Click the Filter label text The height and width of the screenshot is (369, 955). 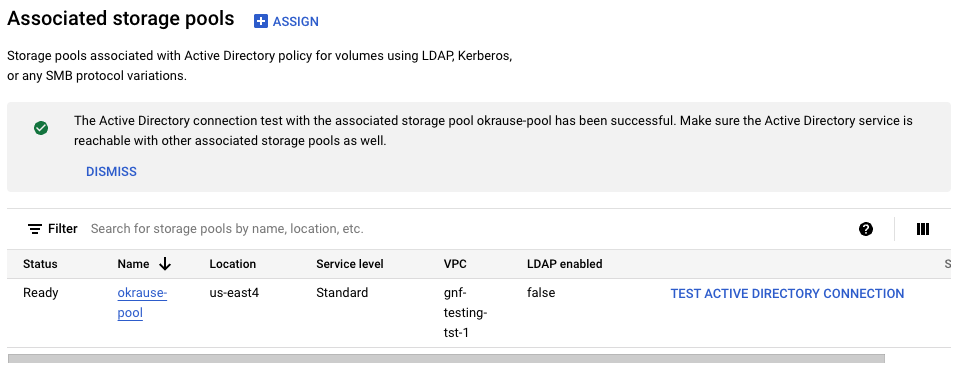[x=63, y=228]
